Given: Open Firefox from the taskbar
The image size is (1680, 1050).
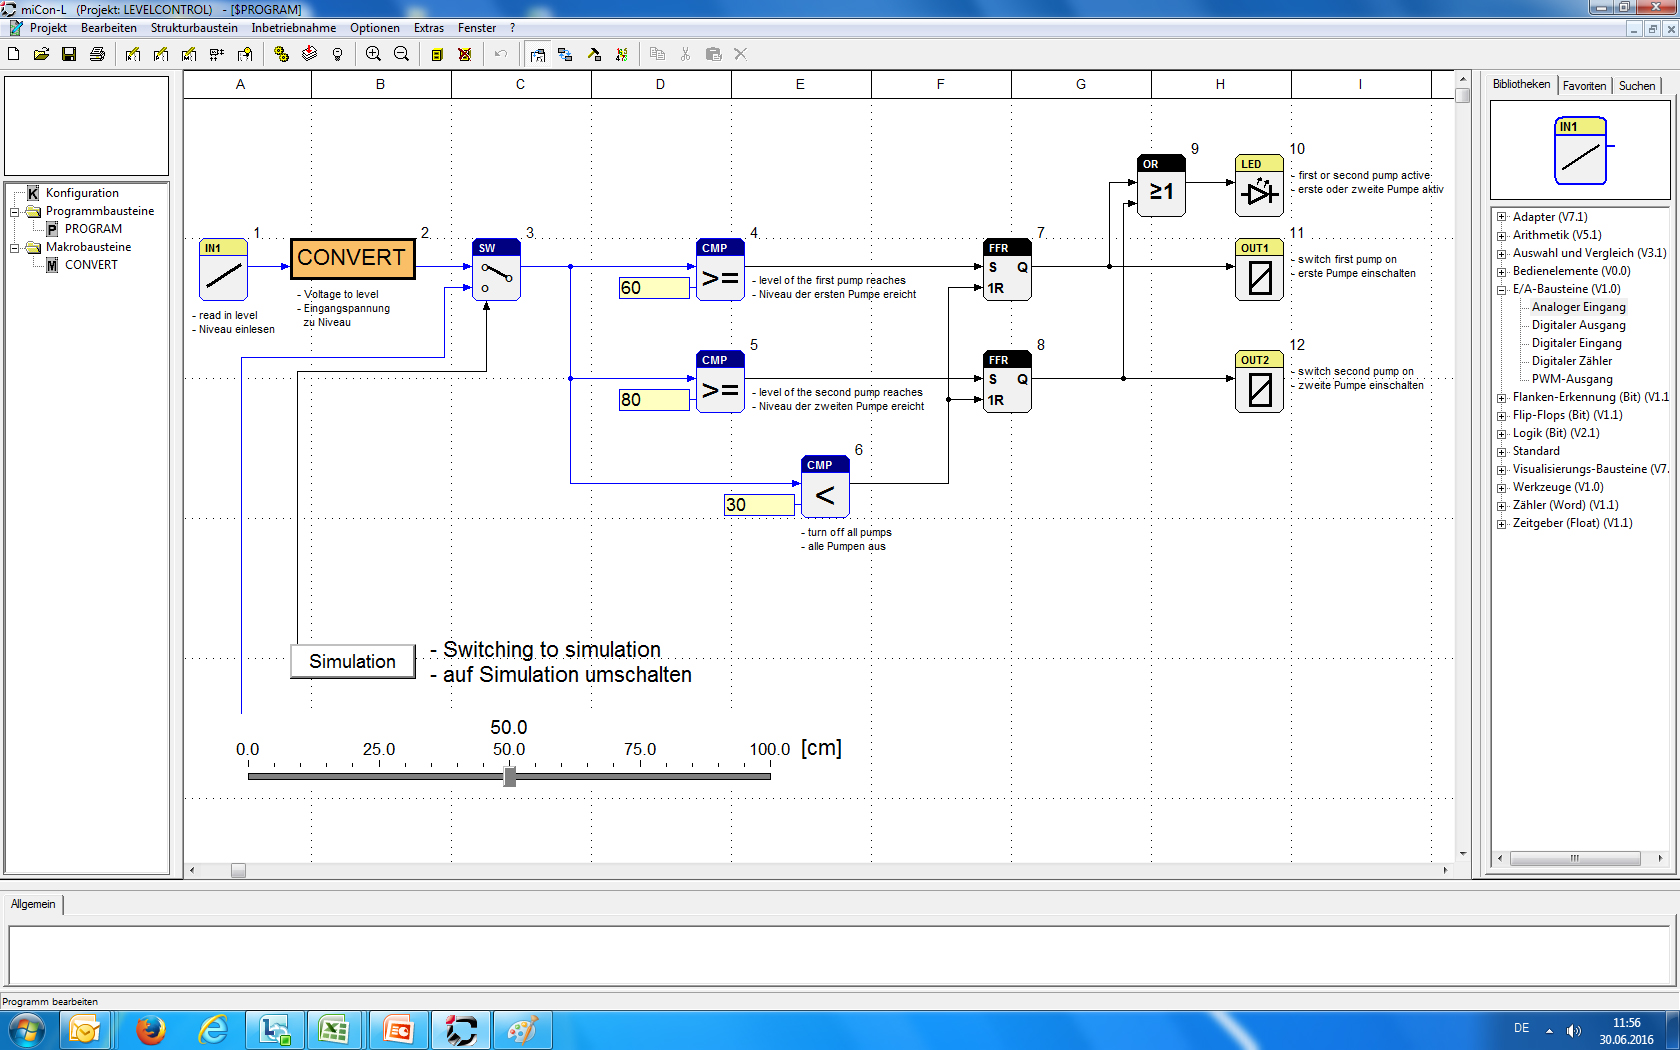Looking at the screenshot, I should pos(151,1029).
